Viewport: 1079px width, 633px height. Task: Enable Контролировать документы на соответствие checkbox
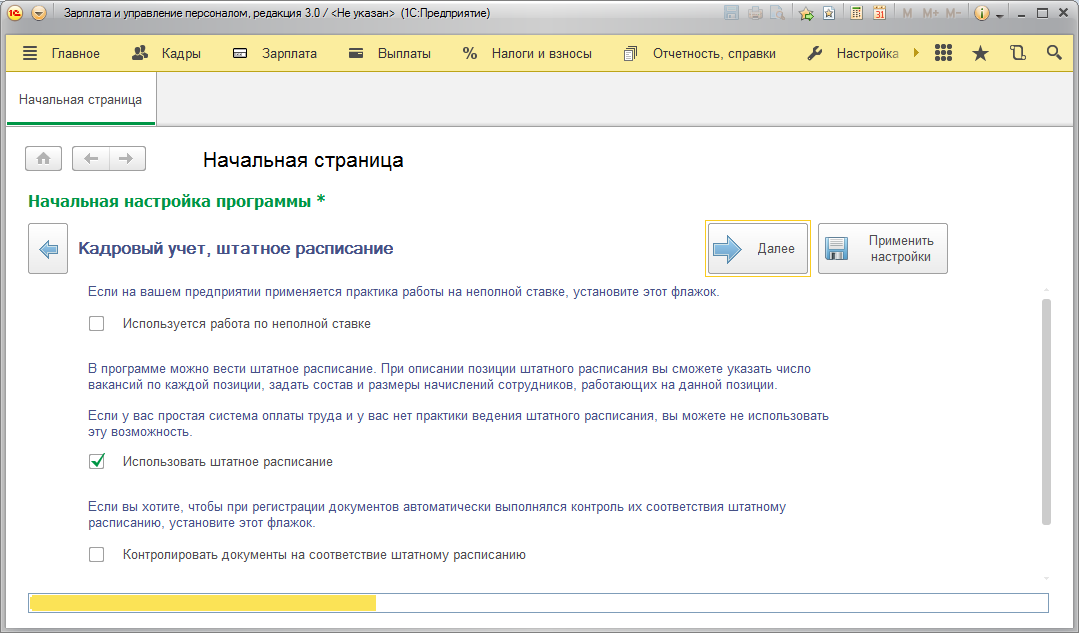coord(96,555)
